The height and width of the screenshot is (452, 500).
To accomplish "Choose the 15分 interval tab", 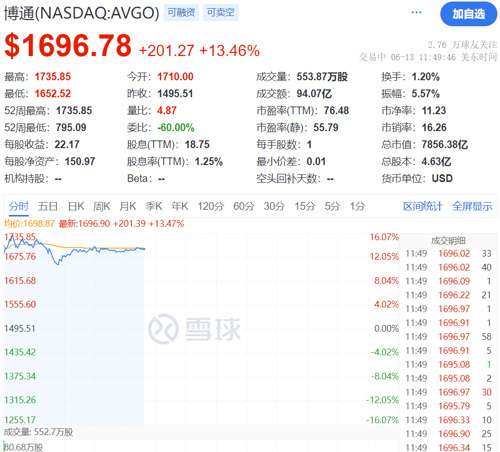I will 305,206.
